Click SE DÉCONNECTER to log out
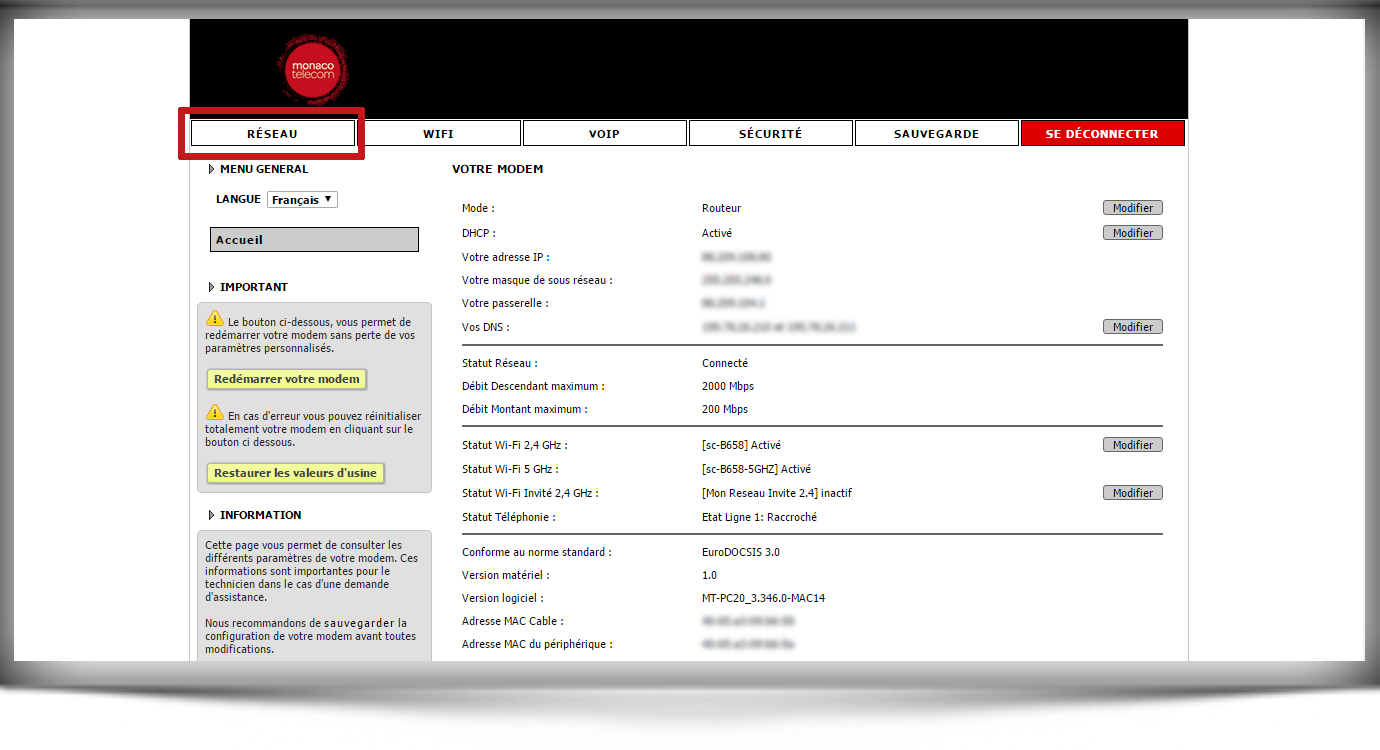1380x750 pixels. (x=1102, y=133)
